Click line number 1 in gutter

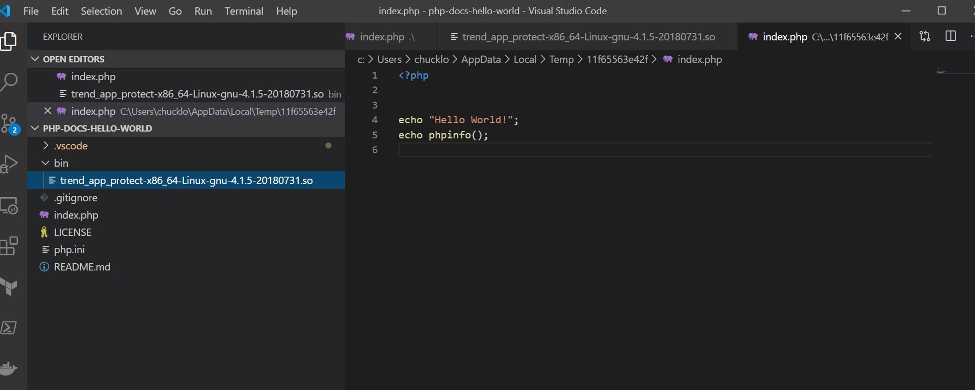click(x=374, y=76)
